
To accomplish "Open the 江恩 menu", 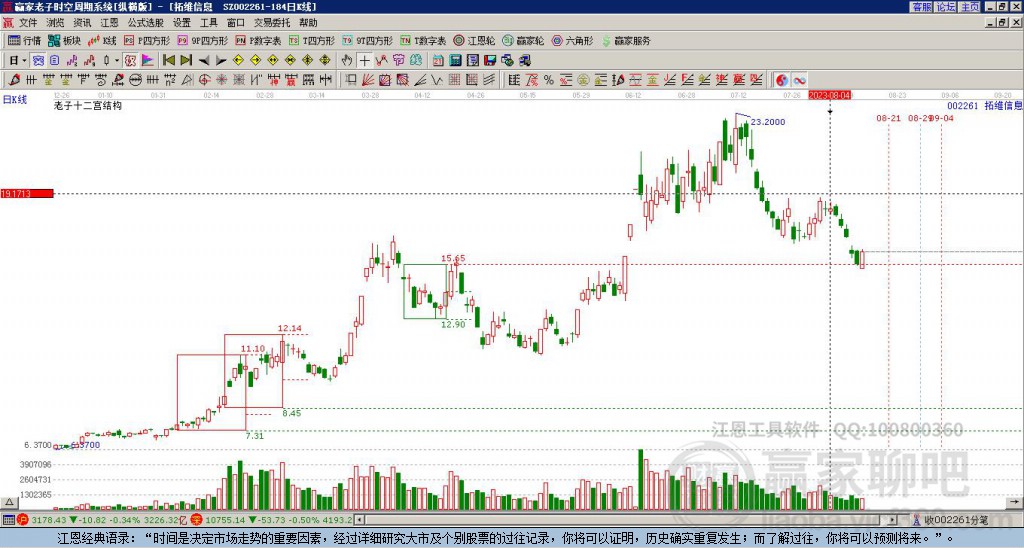I will pyautogui.click(x=109, y=23).
